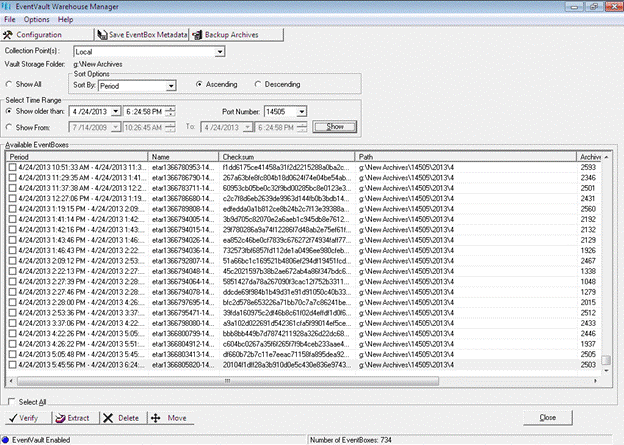The width and height of the screenshot is (624, 445).
Task: Click checksum starting a9a102d022691
Action: 287,323
